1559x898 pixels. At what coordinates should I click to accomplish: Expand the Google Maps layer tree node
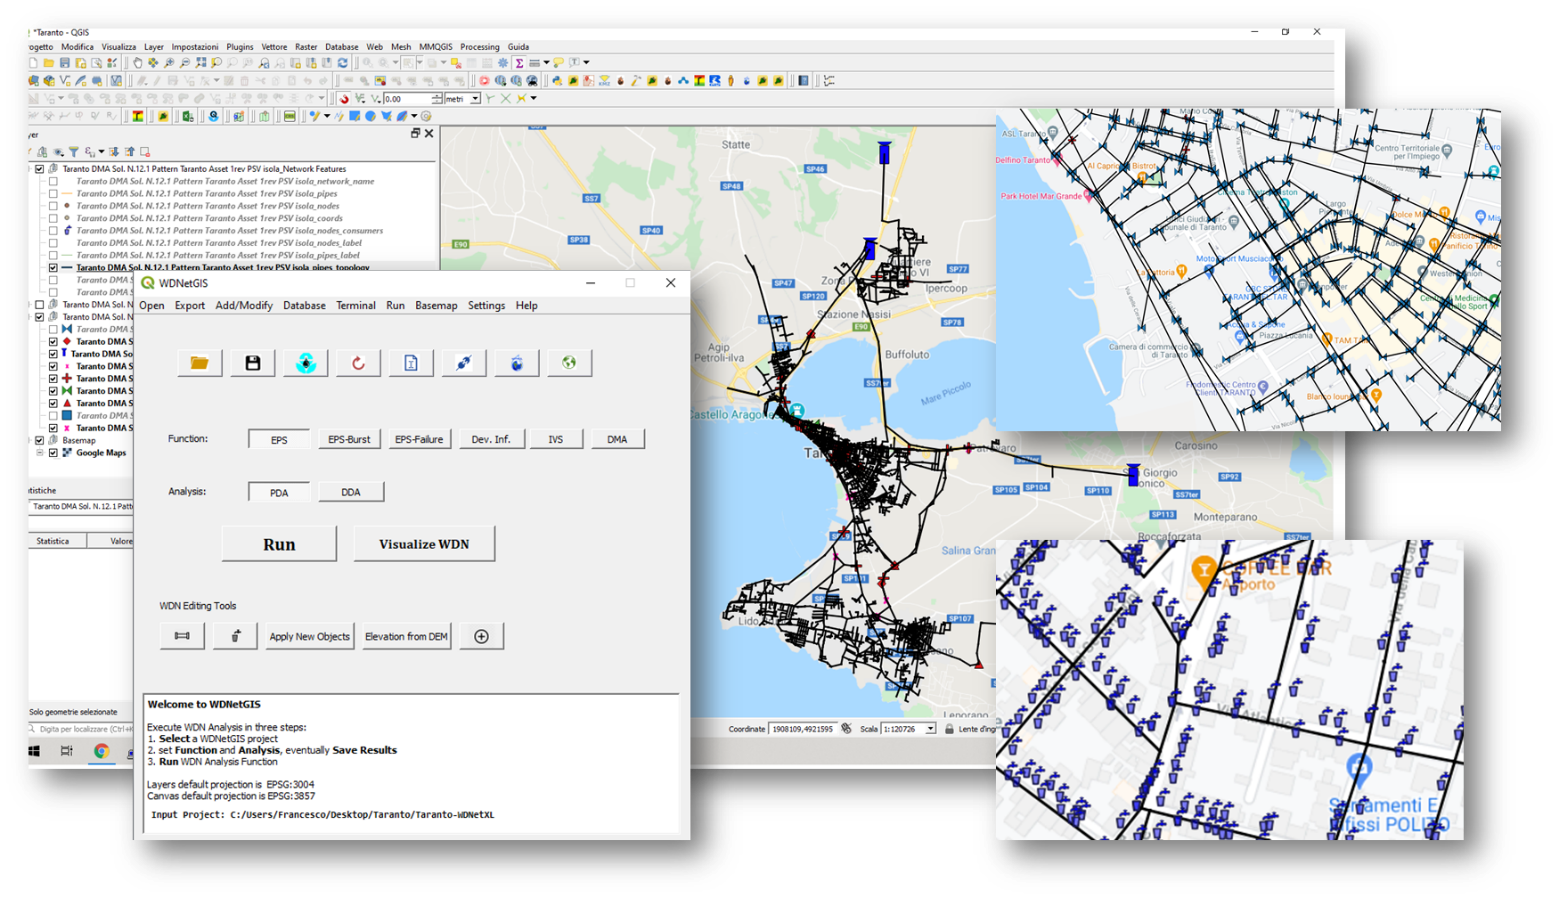(40, 453)
